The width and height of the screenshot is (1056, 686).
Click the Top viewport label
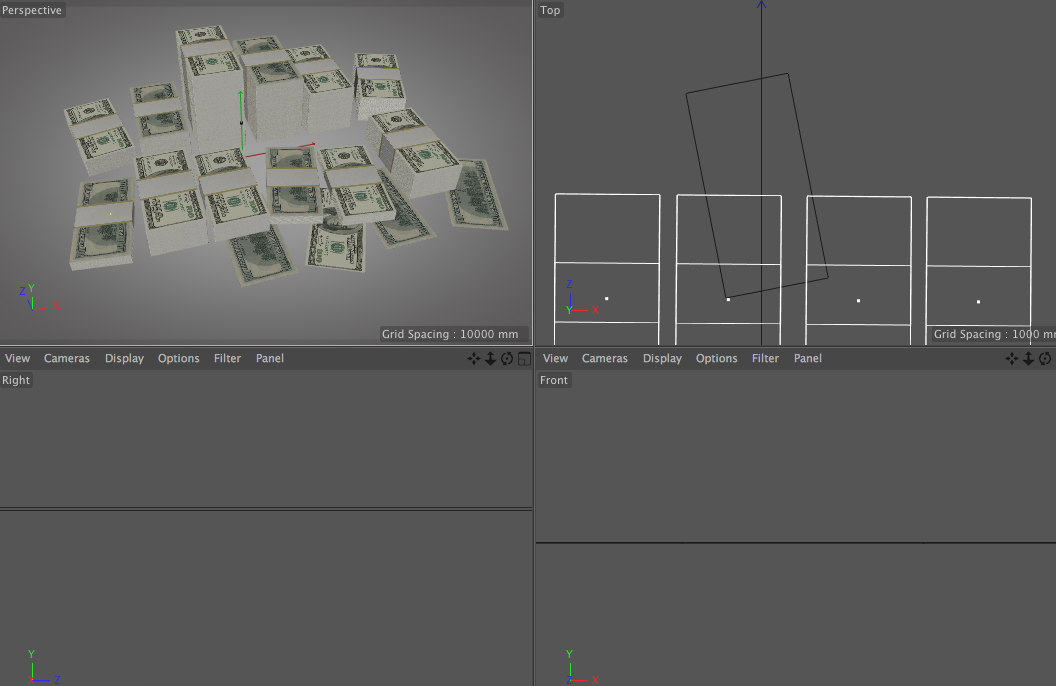click(550, 10)
